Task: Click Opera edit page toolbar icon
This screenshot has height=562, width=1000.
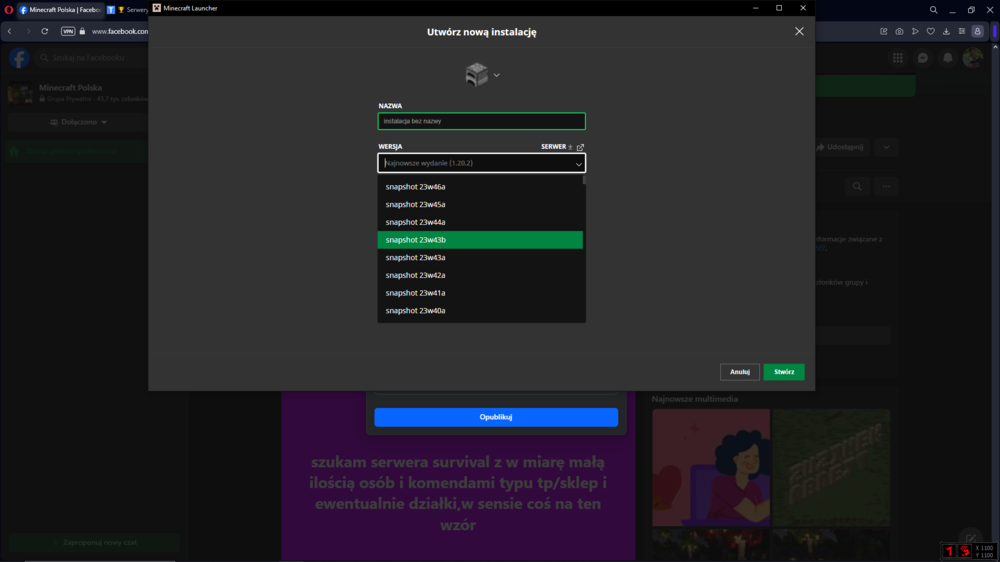Action: pyautogui.click(x=883, y=31)
